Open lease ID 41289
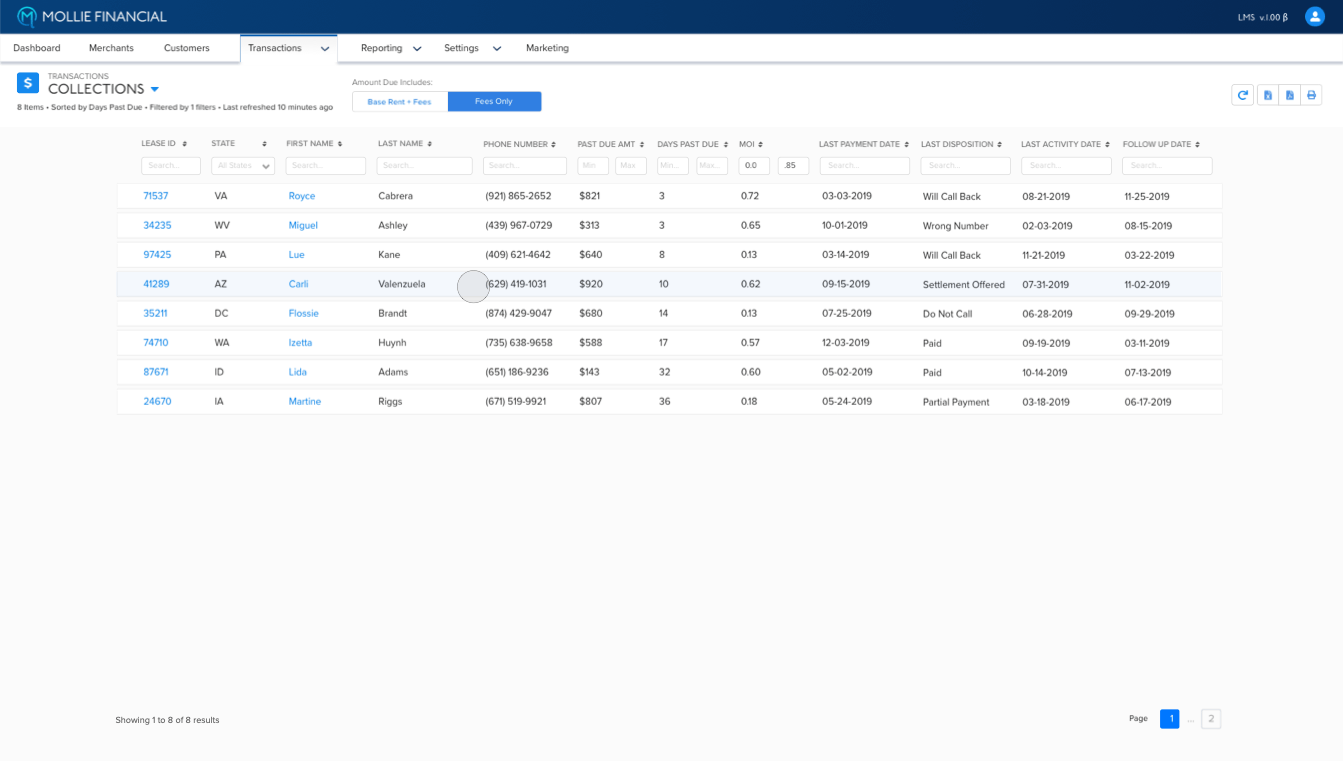1343x761 pixels. coord(156,284)
